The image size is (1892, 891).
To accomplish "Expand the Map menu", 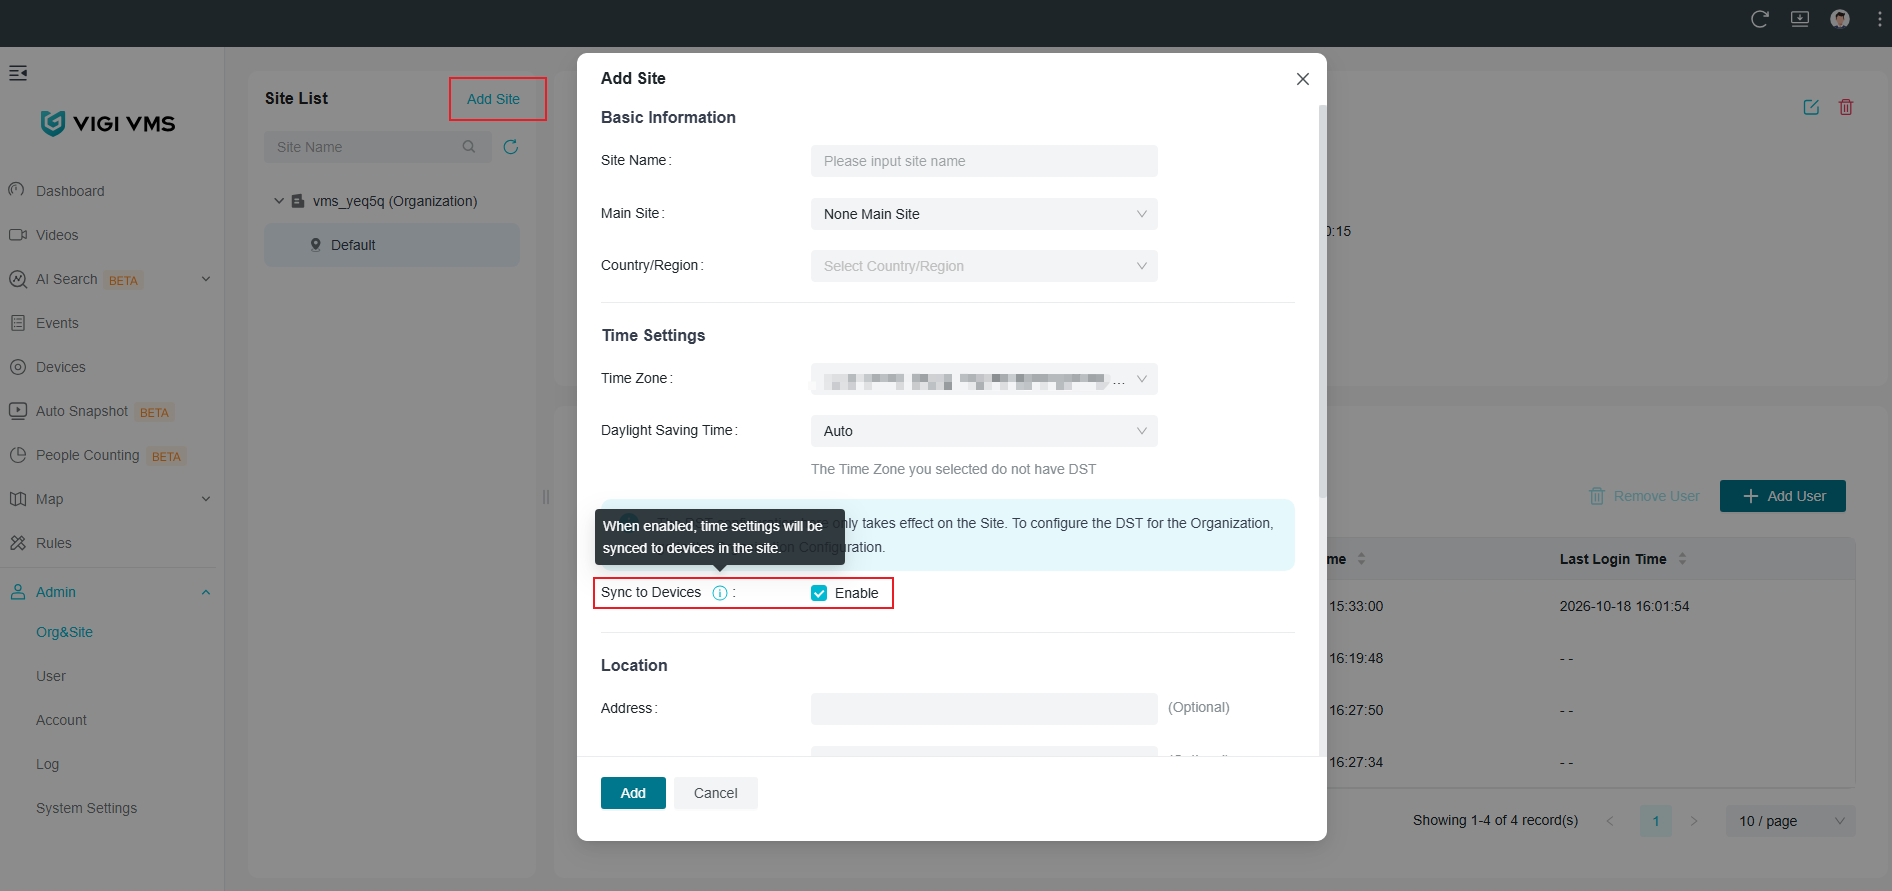I will [206, 499].
